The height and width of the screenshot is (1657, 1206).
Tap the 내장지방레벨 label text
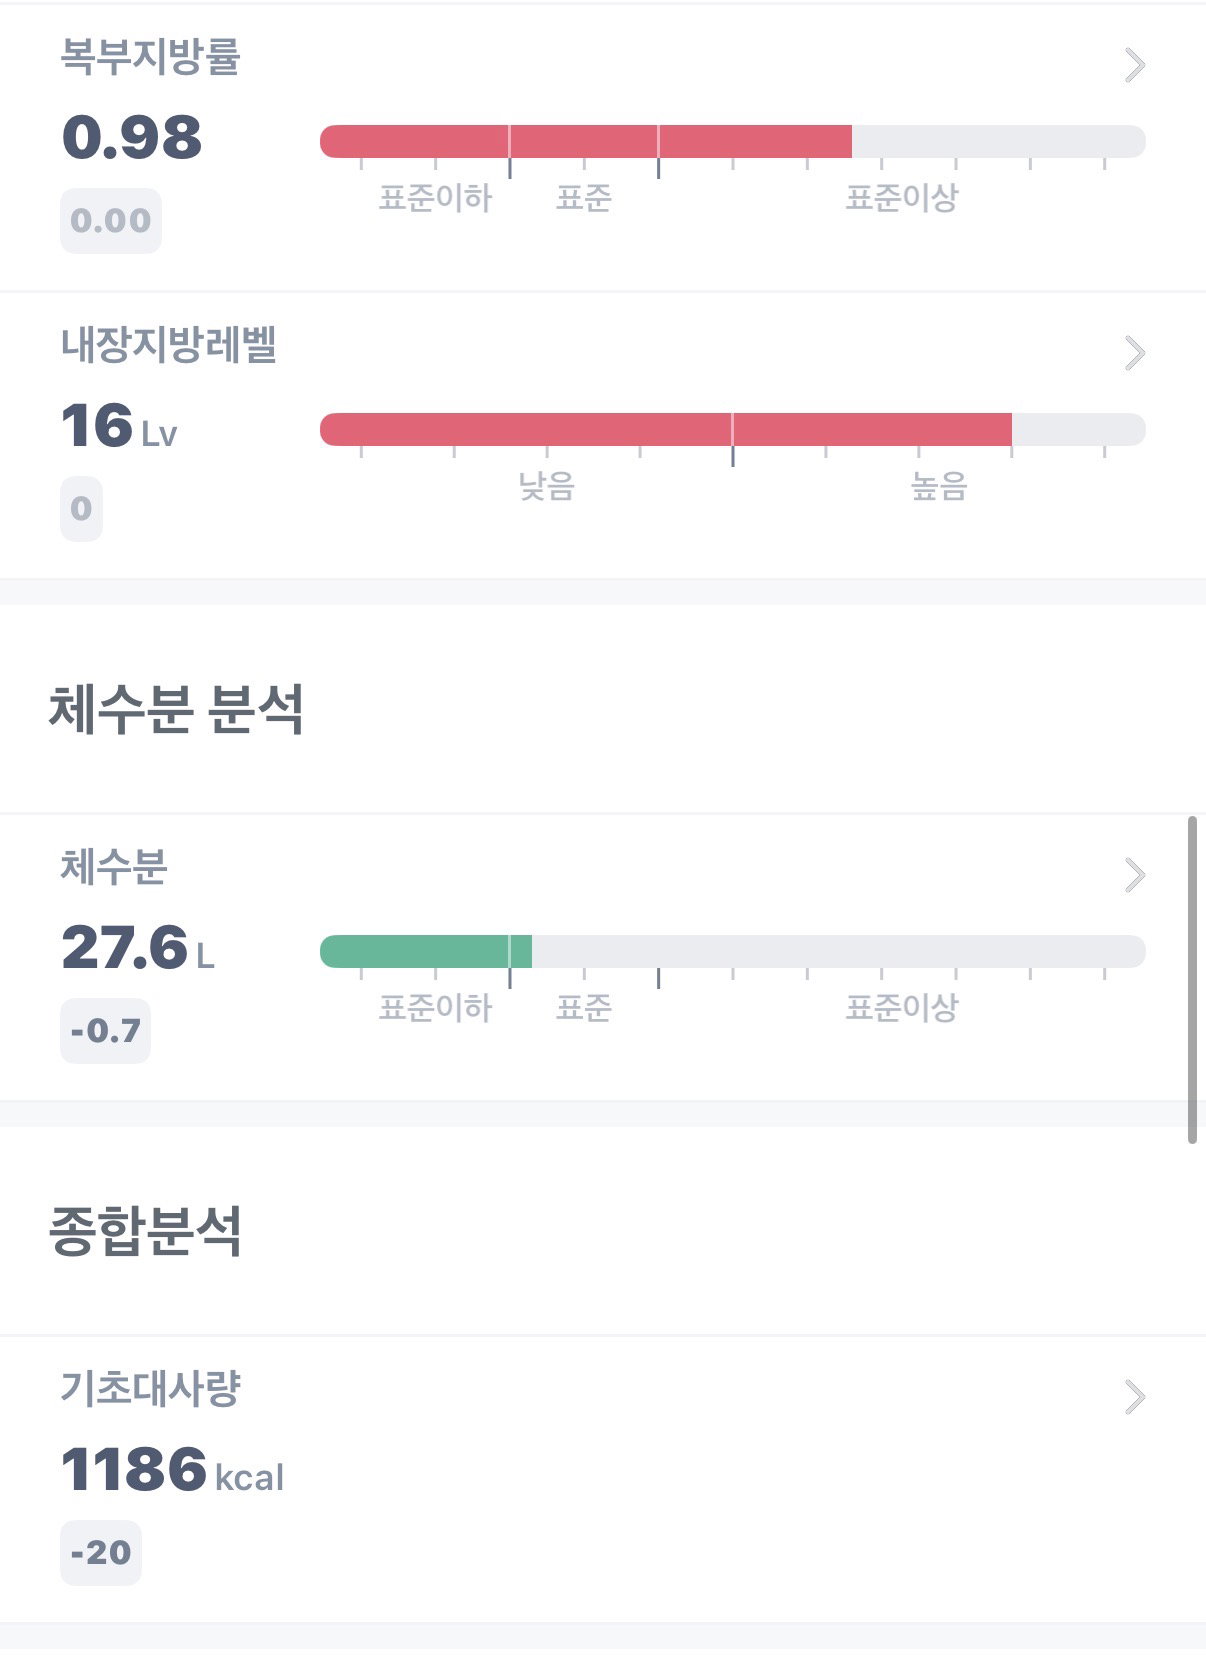click(x=169, y=345)
